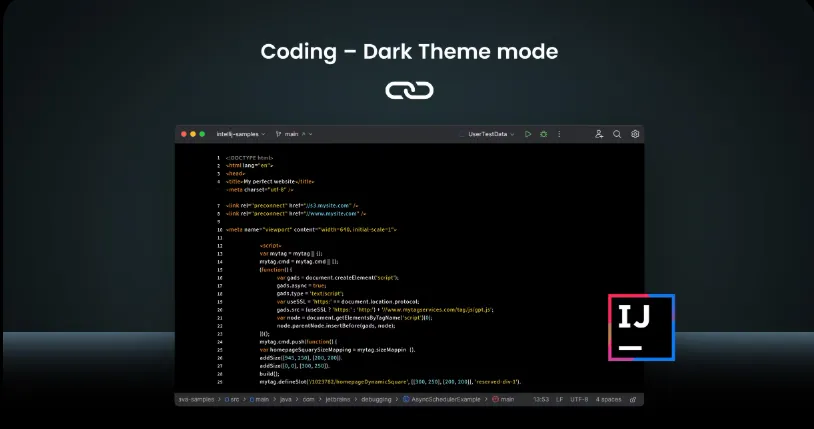Select AsyncSchedulerExample in breadcrumb
The width and height of the screenshot is (814, 429).
point(451,399)
